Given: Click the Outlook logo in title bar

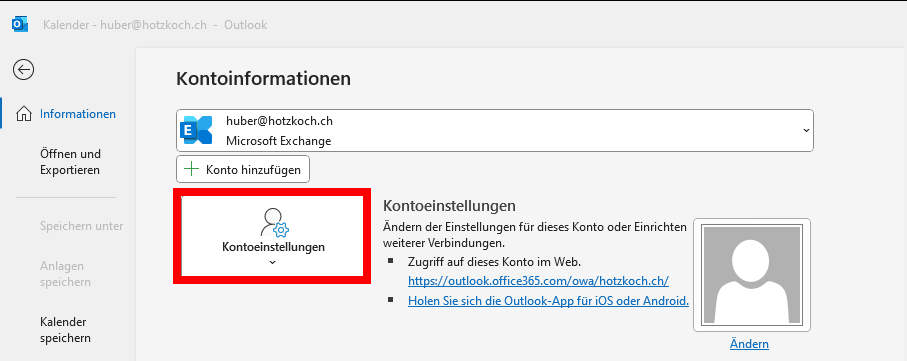Looking at the screenshot, I should [20, 25].
